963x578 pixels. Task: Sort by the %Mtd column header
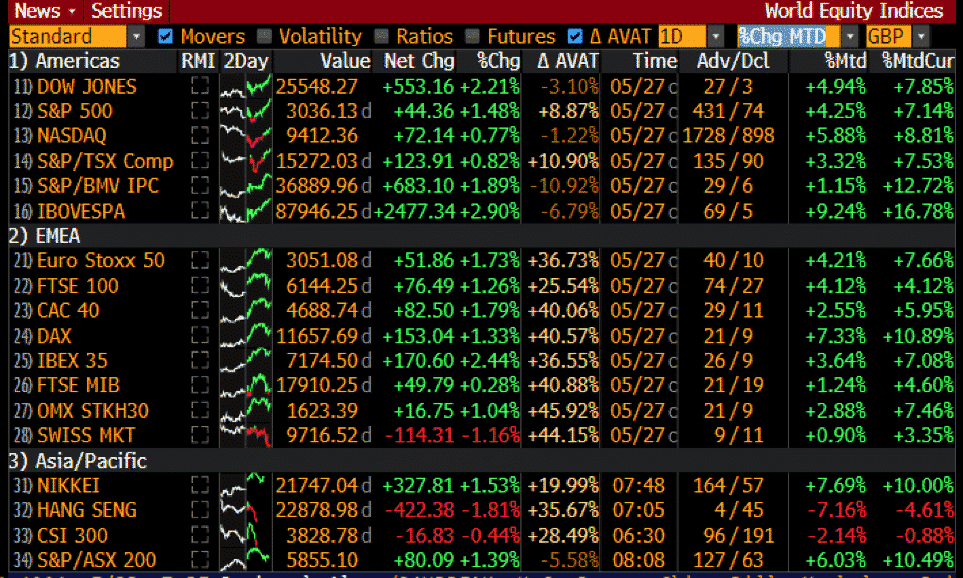(844, 61)
